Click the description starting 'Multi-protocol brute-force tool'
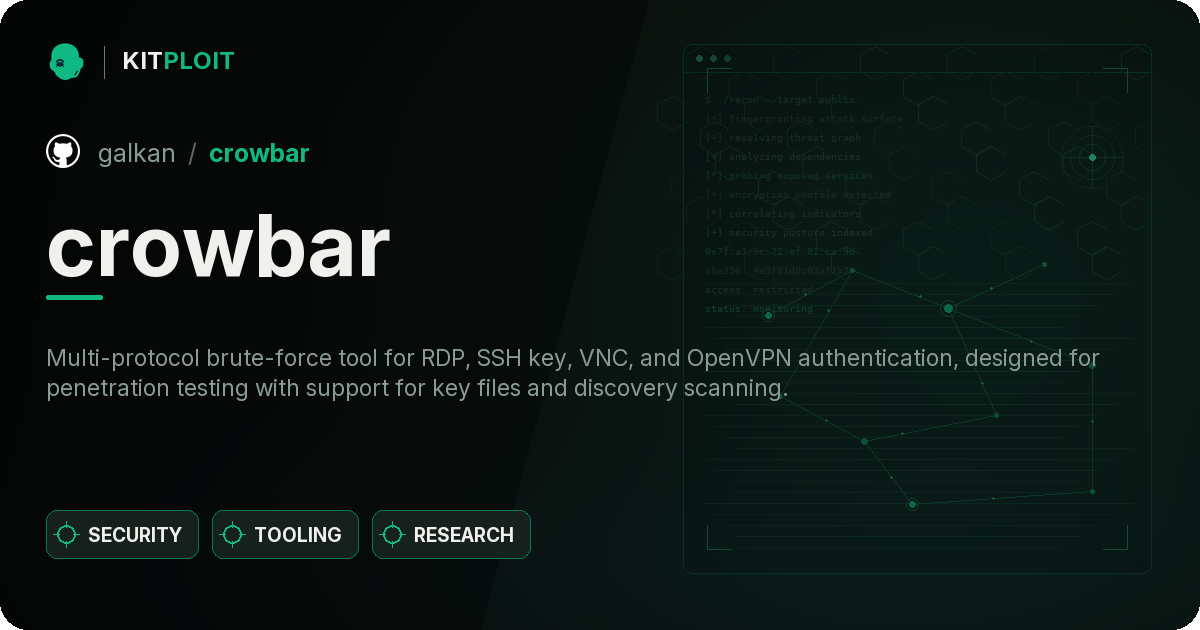 click(x=573, y=373)
